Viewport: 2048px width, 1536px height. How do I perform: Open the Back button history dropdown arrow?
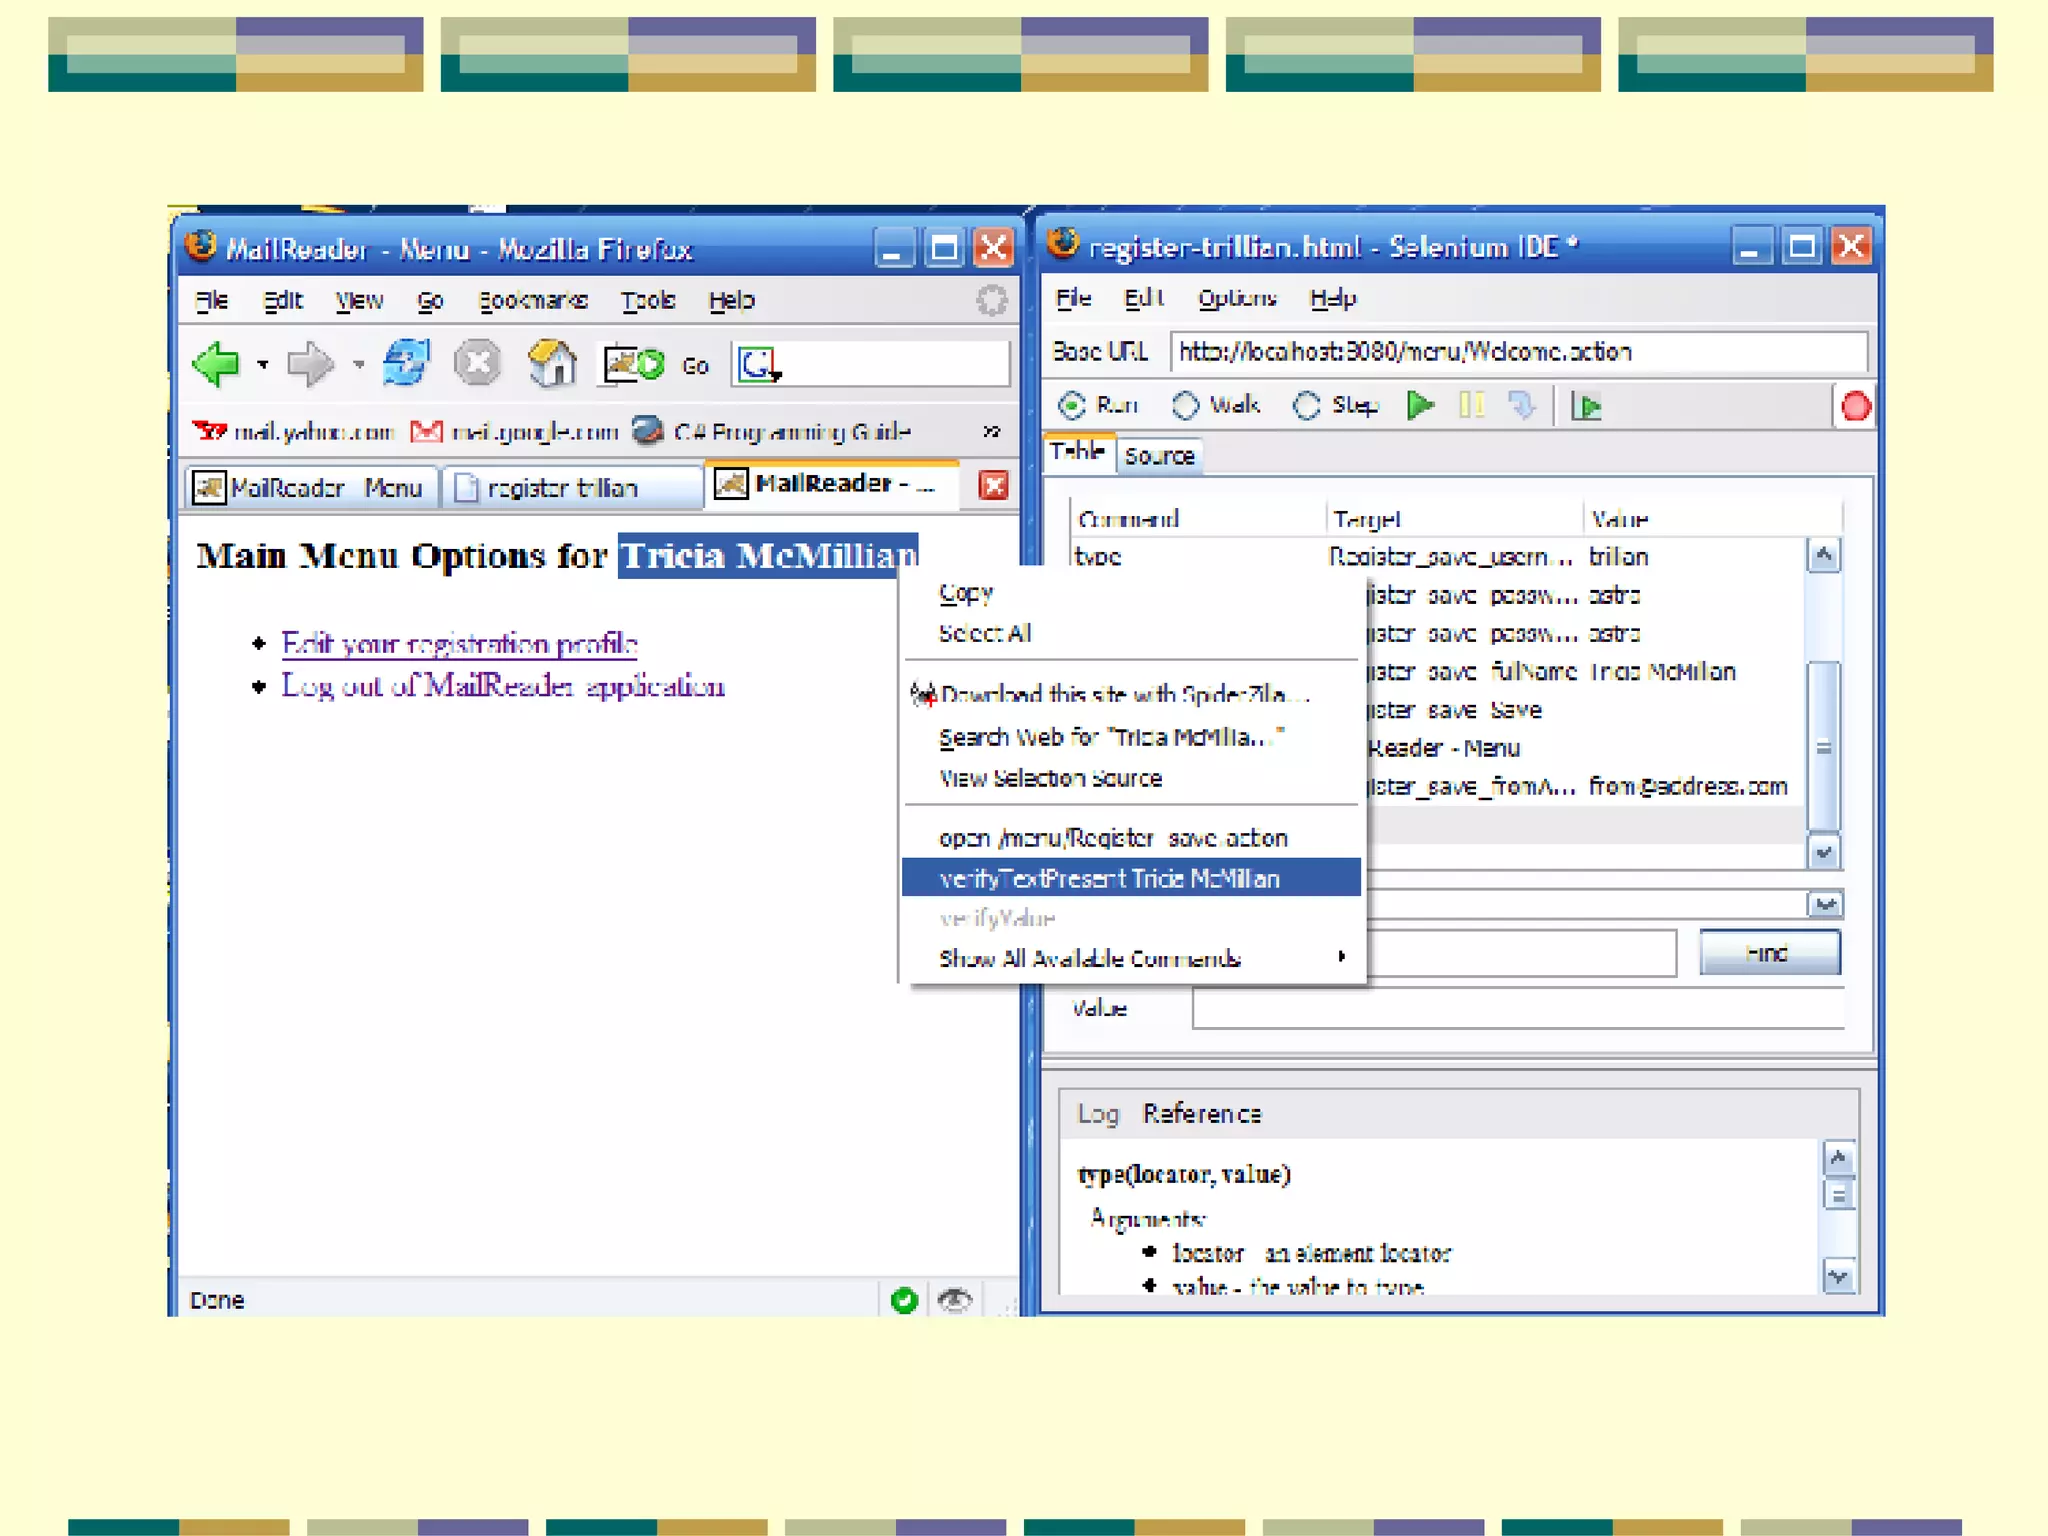click(x=263, y=365)
